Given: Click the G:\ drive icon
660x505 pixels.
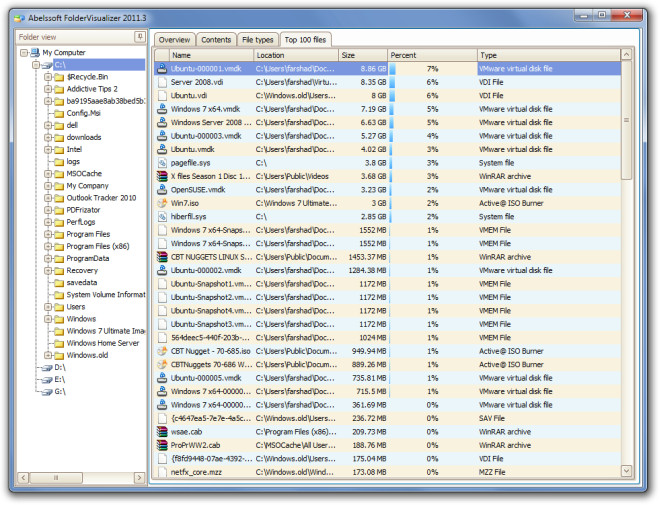Looking at the screenshot, I should point(46,392).
